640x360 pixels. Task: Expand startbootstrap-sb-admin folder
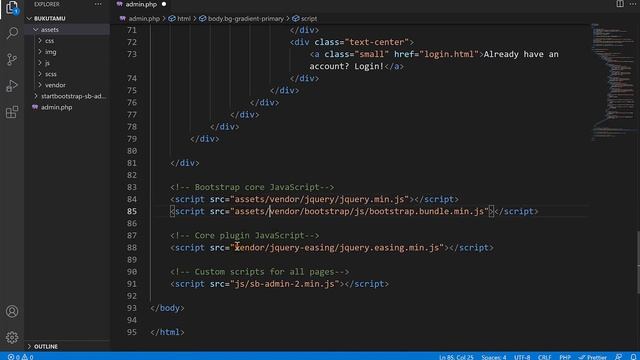coord(73,96)
